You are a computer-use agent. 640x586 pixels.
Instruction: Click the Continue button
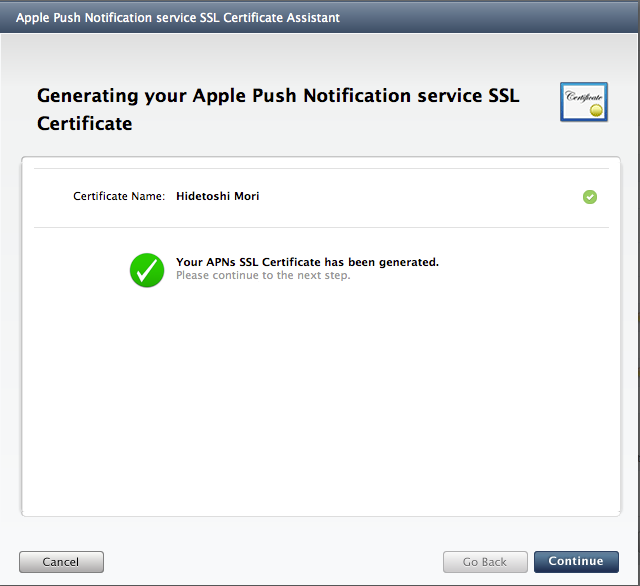click(x=576, y=562)
